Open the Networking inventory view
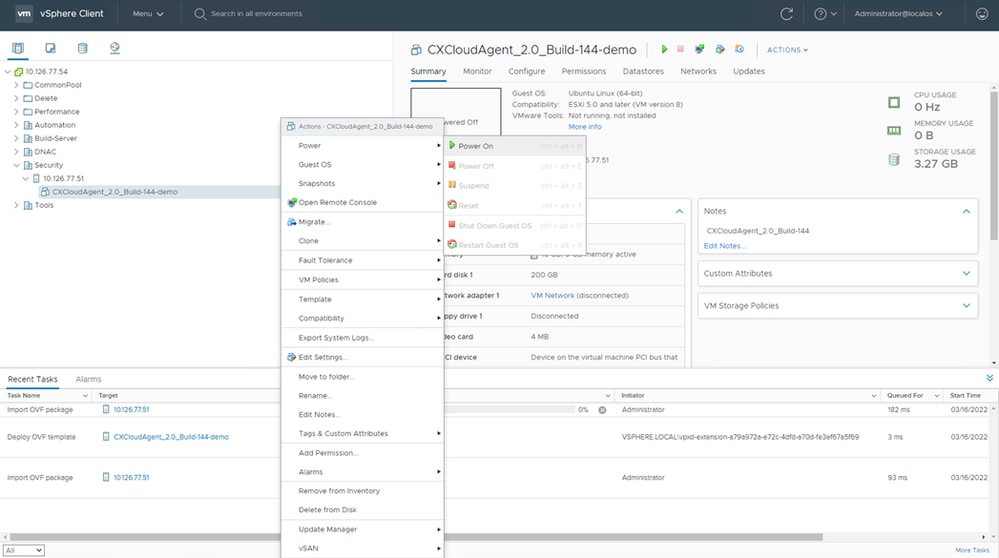The image size is (999, 558). point(115,48)
